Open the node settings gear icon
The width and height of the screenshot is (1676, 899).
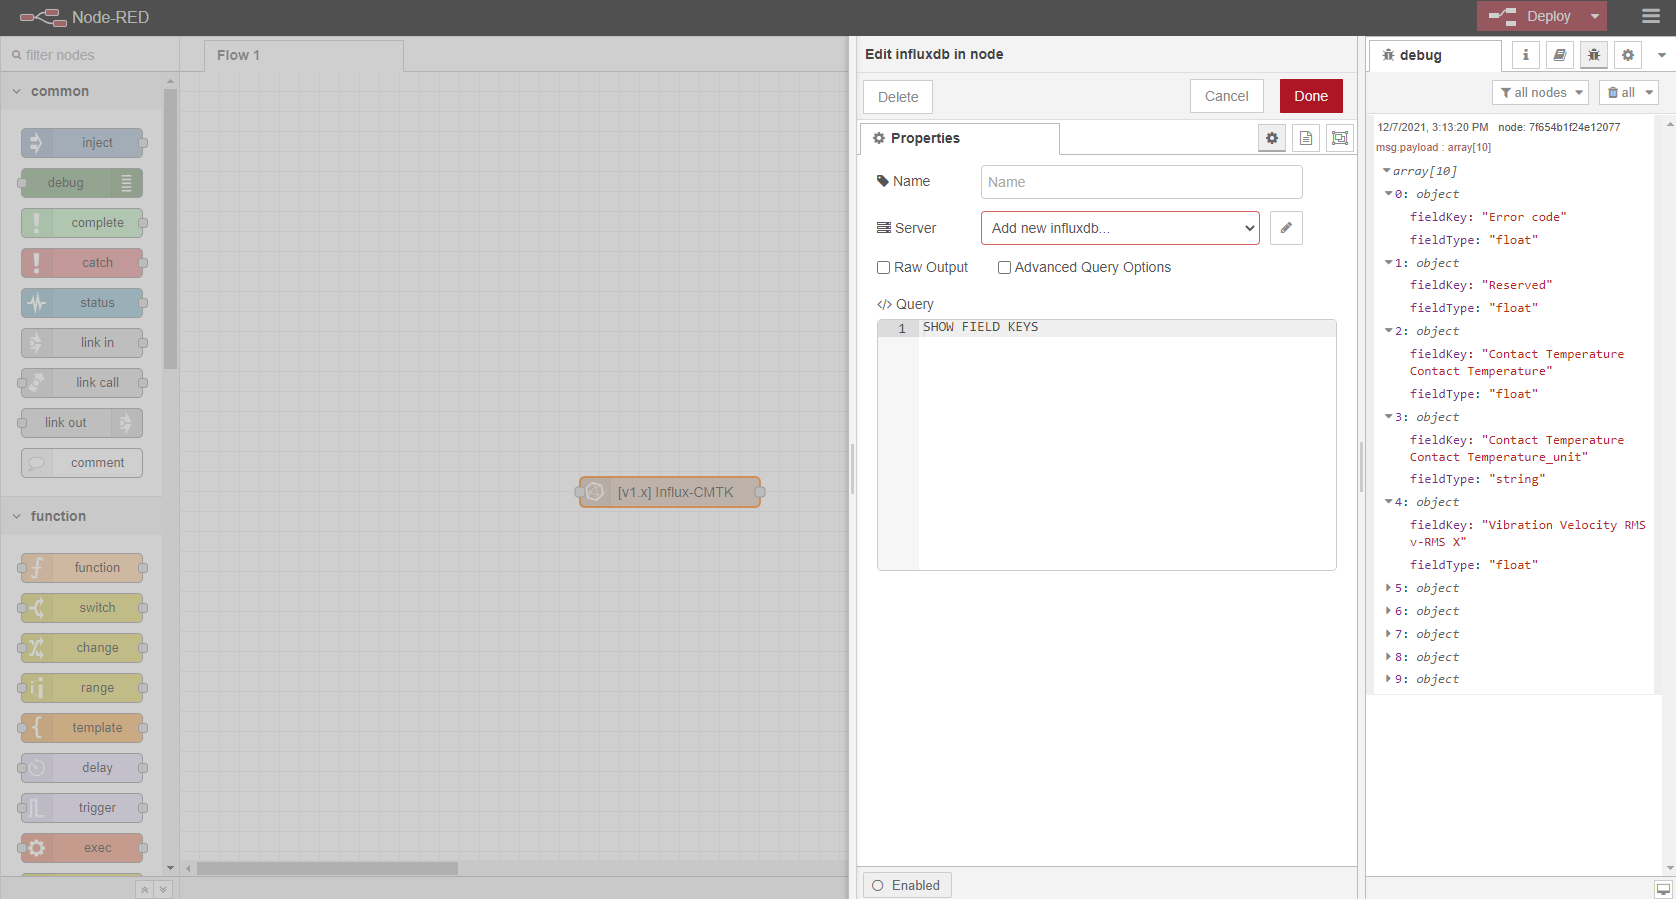coord(1272,138)
